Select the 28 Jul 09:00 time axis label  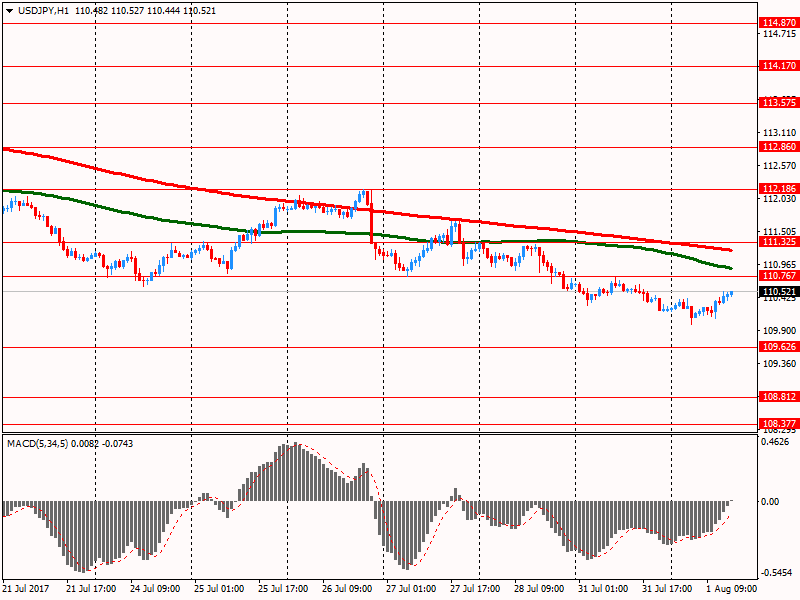539,589
